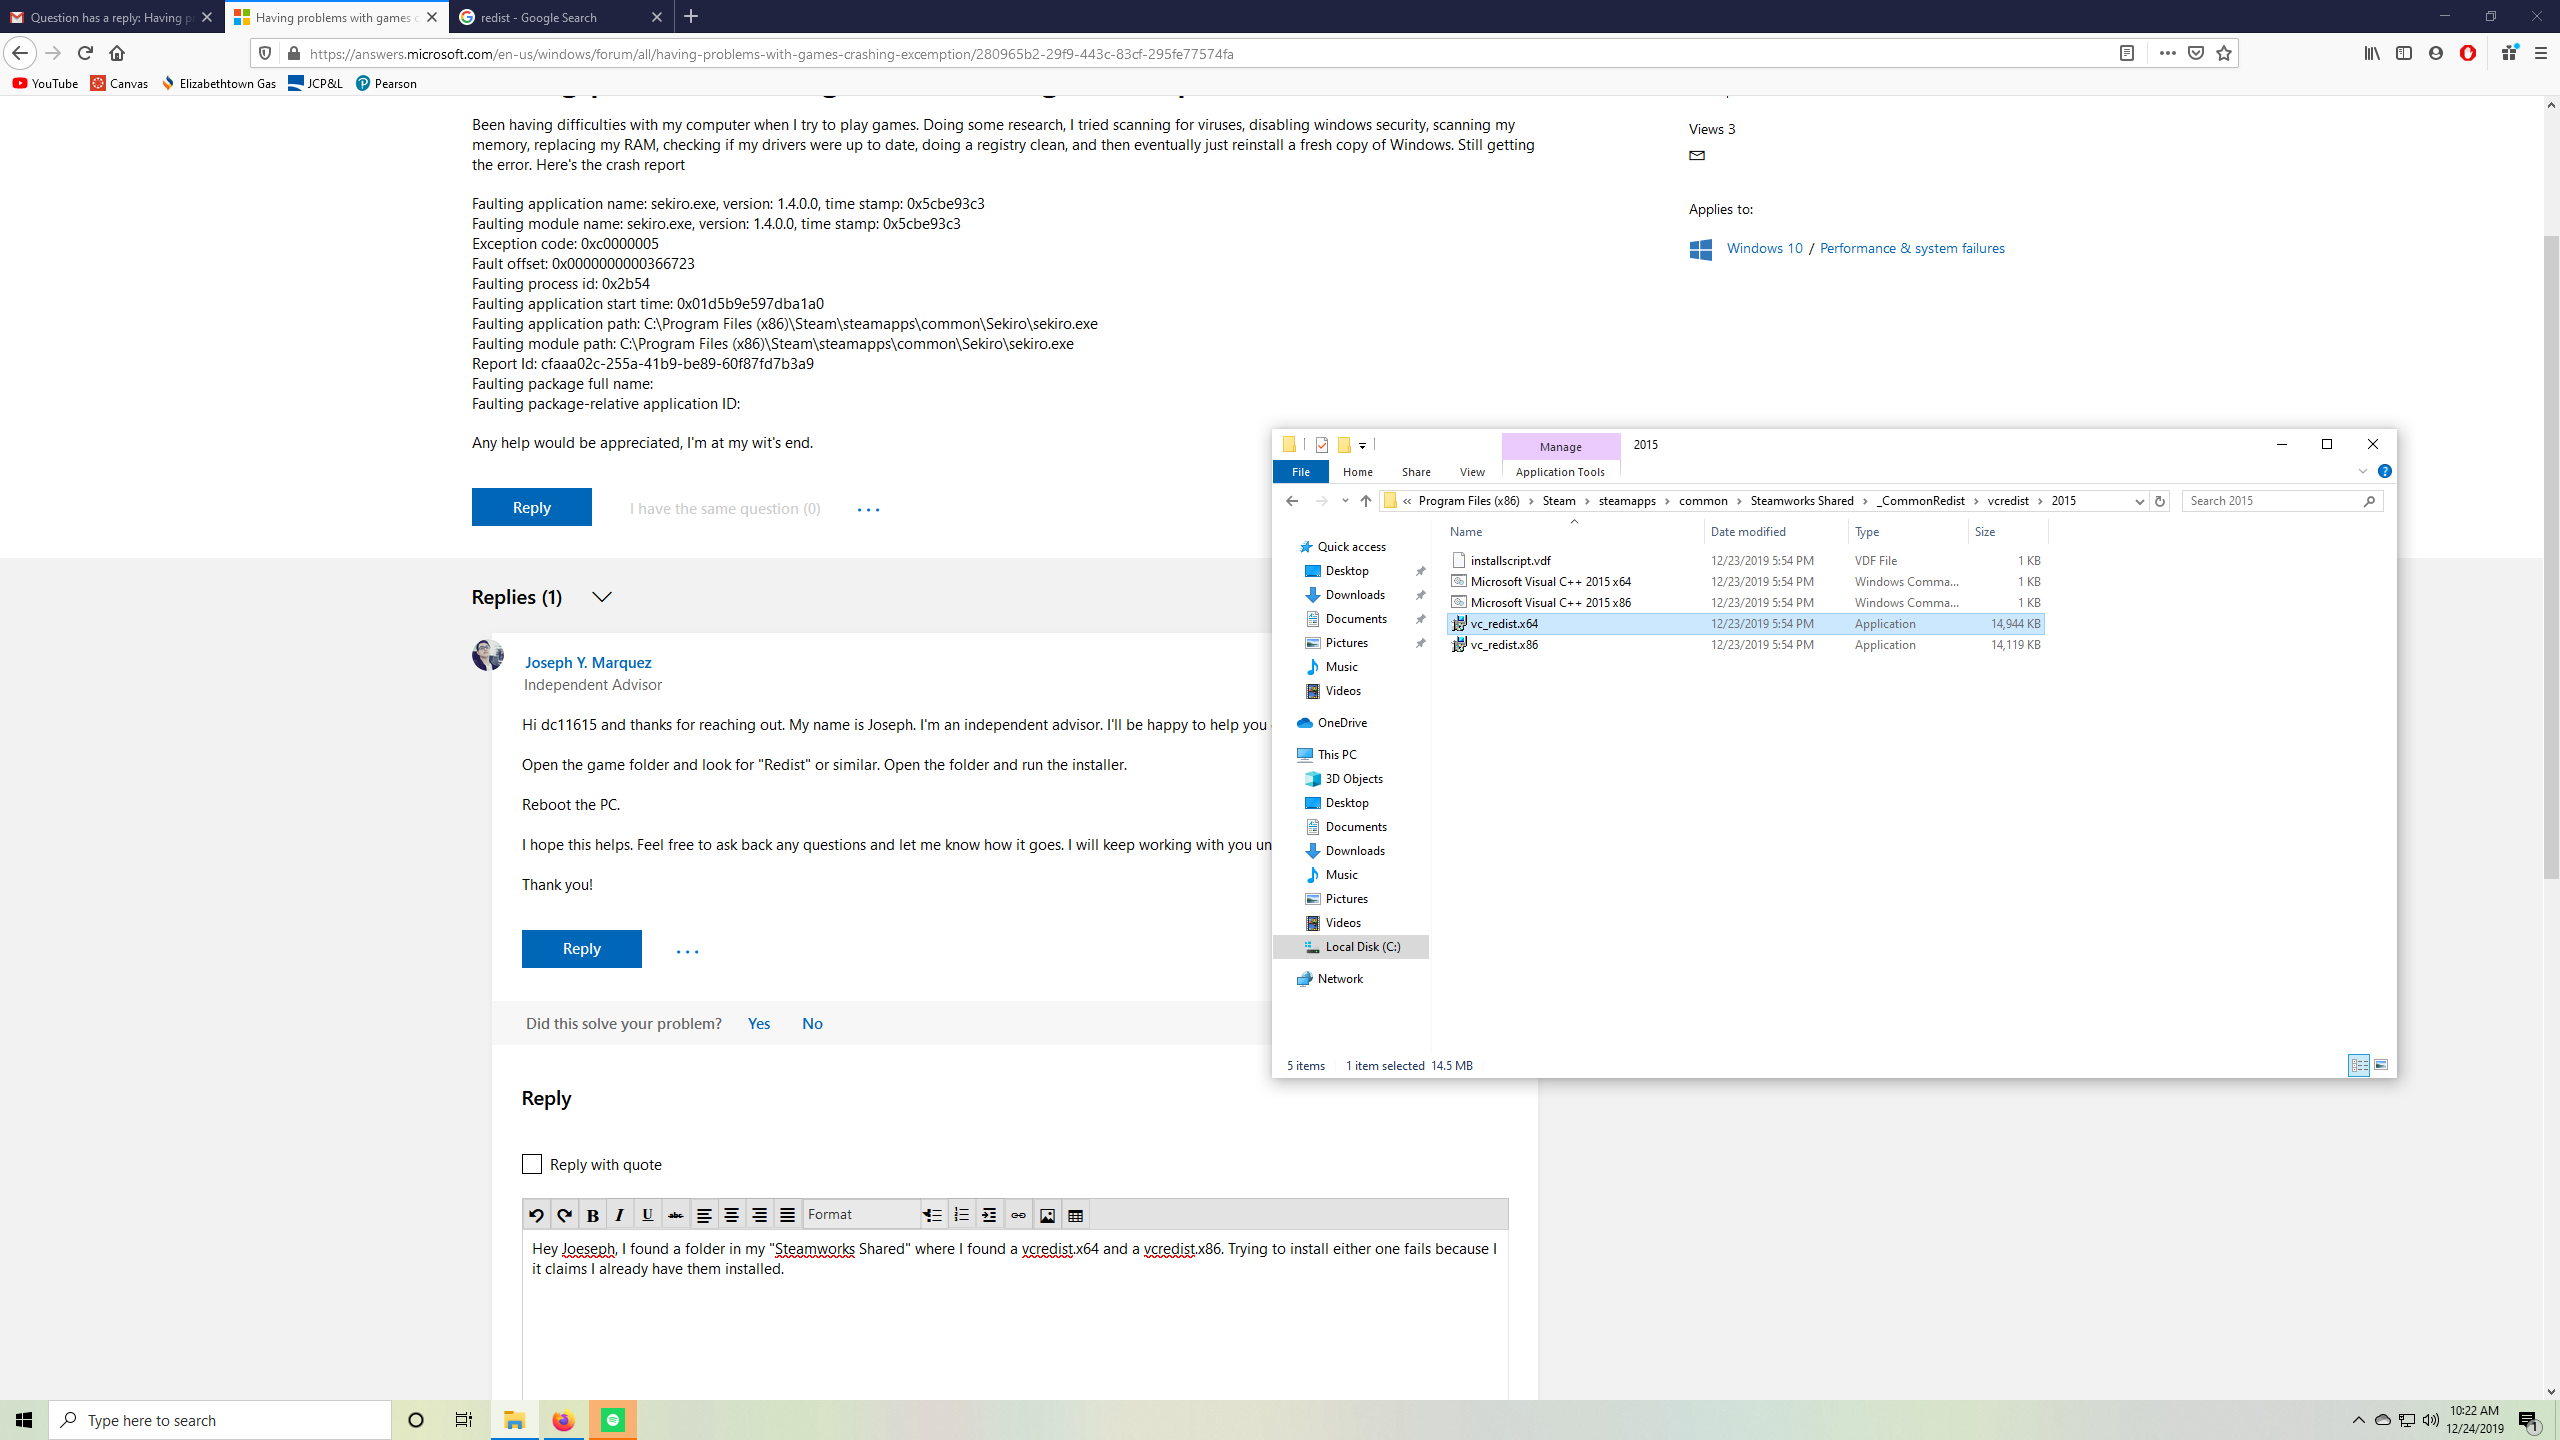This screenshot has height=1440, width=2560.
Task: Switch Explorer to large icons view
Action: [2379, 1065]
